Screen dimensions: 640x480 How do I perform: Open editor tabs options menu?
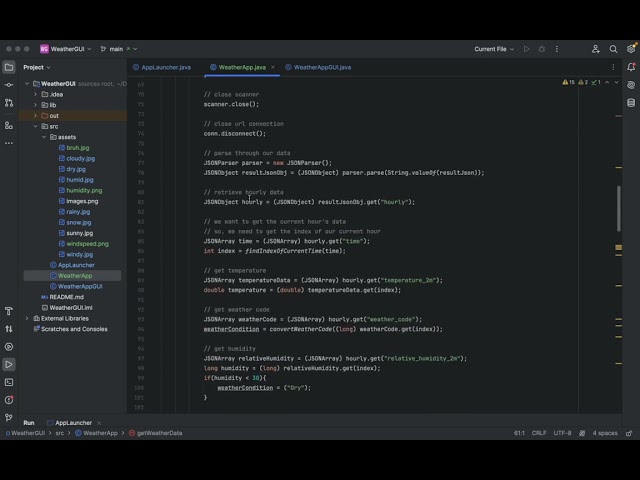point(613,67)
